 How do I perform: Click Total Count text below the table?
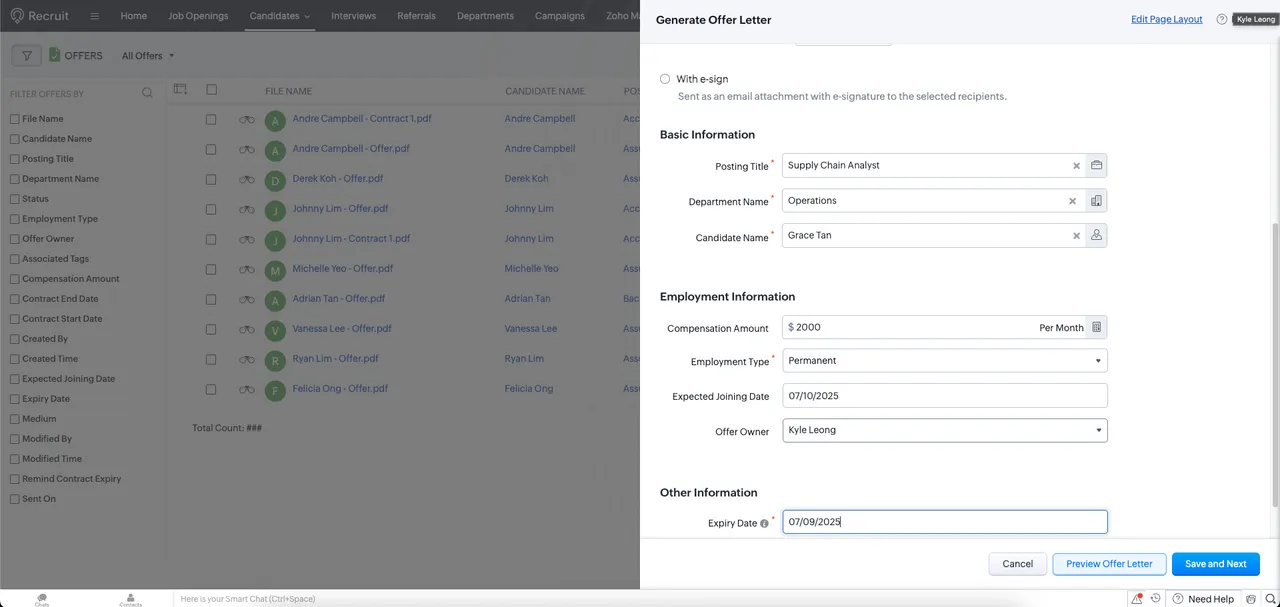pos(227,428)
